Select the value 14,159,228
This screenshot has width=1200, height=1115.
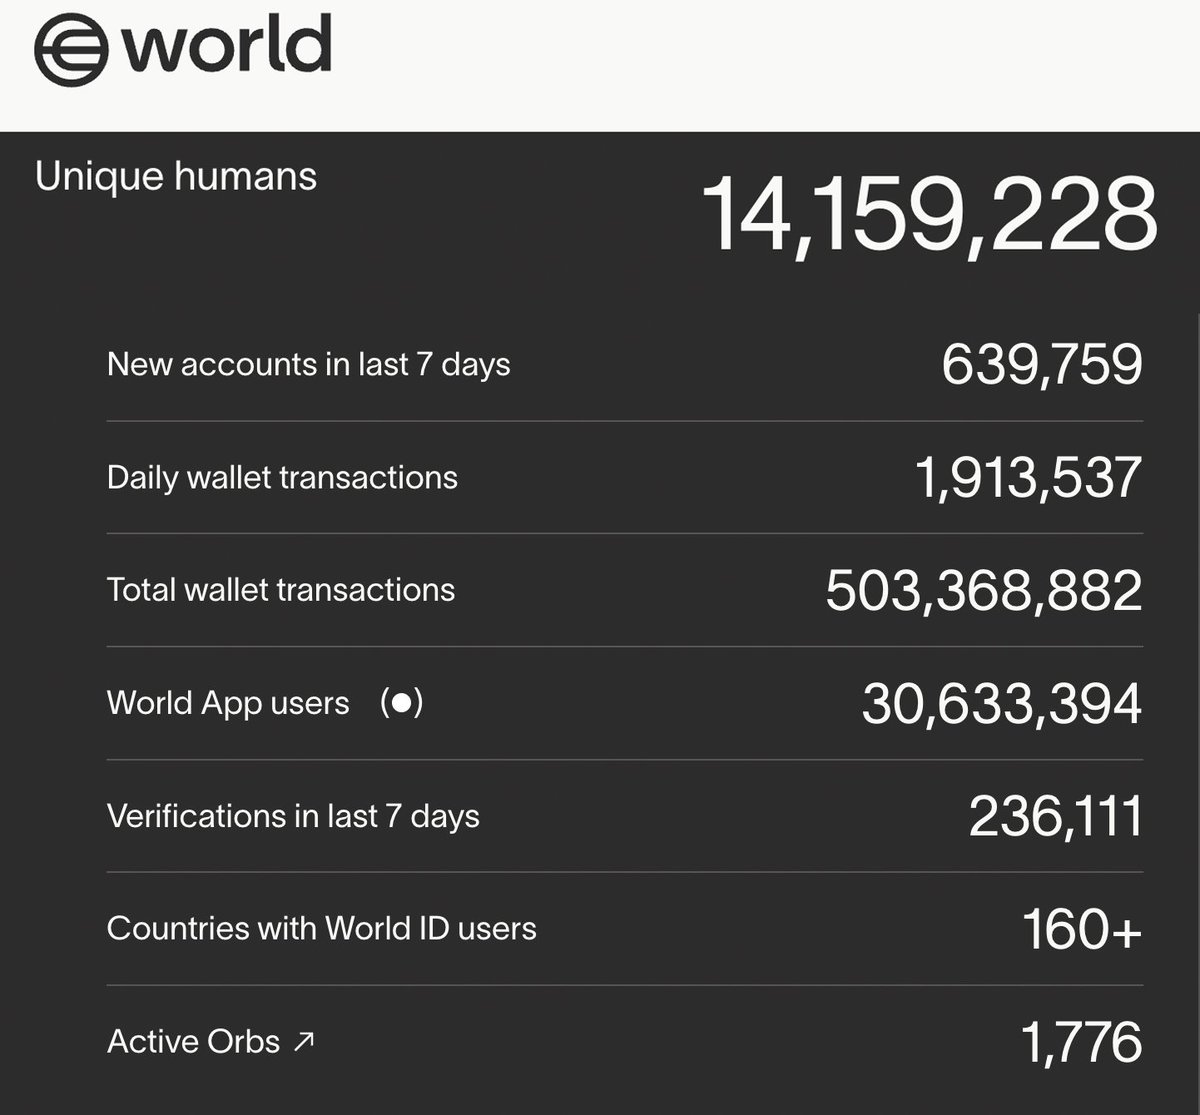point(930,216)
